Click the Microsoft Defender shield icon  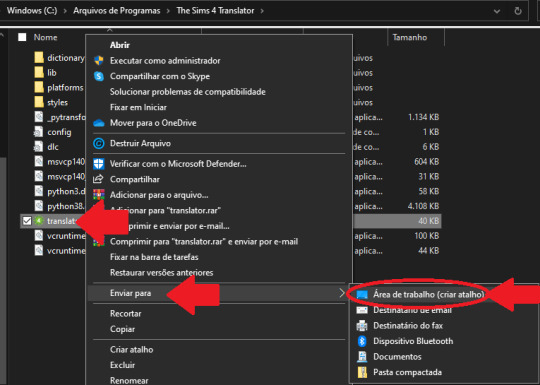pos(98,164)
